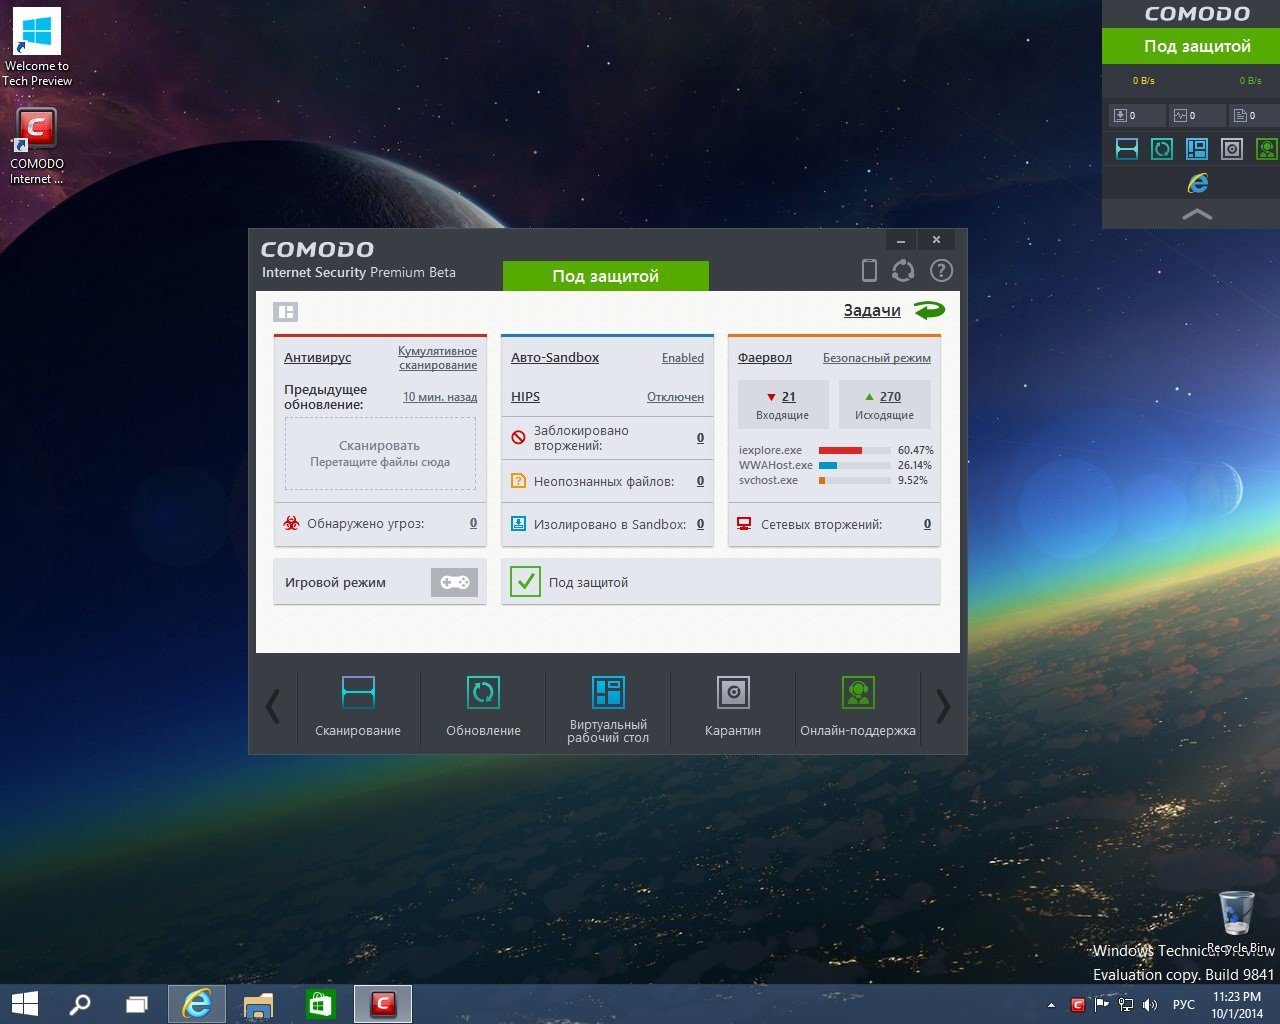
Task: Click Отключен status next to HIPS
Action: click(675, 397)
